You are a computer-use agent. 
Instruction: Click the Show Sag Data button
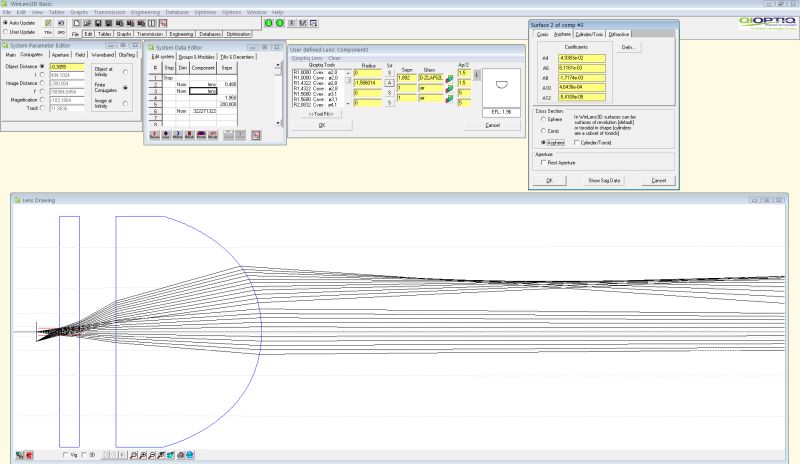pyautogui.click(x=604, y=180)
